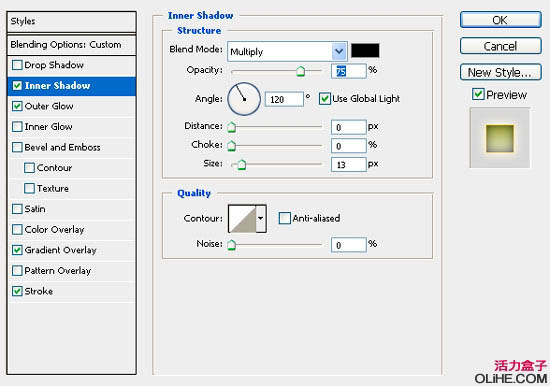This screenshot has width=550, height=386.
Task: Click the angle dial control
Action: point(244,99)
